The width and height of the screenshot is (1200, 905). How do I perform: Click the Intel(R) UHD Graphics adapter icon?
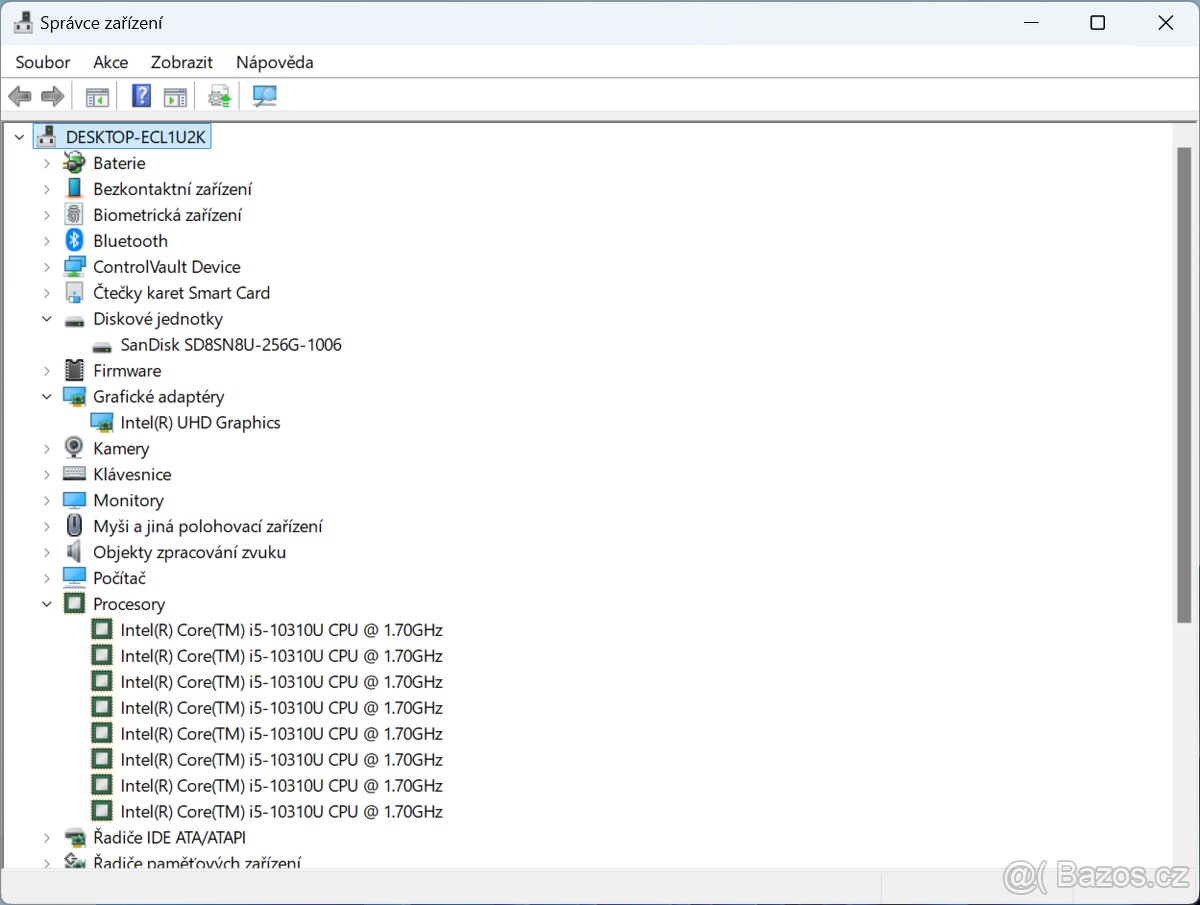[x=102, y=422]
